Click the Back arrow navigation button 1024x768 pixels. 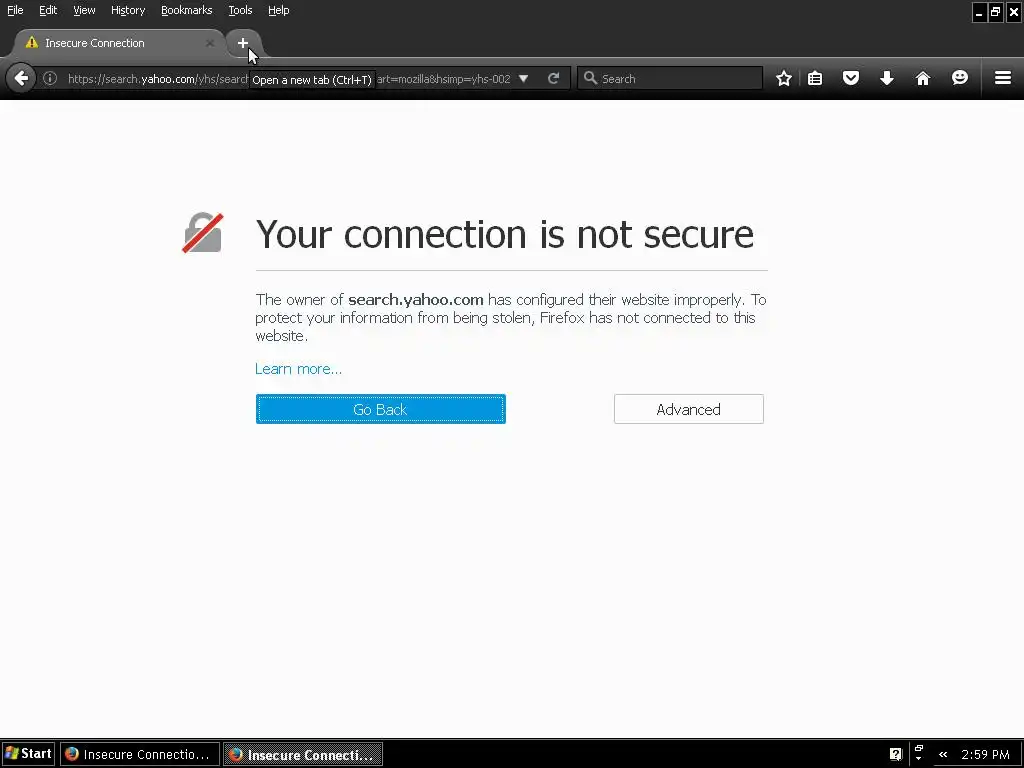coord(21,78)
